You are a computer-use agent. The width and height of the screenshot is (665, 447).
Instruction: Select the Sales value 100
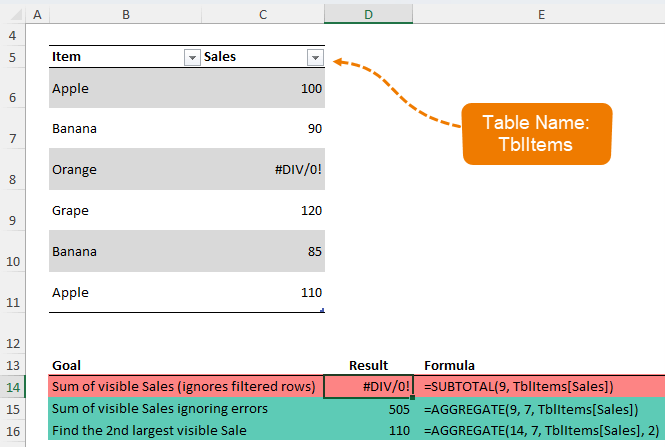tap(263, 88)
